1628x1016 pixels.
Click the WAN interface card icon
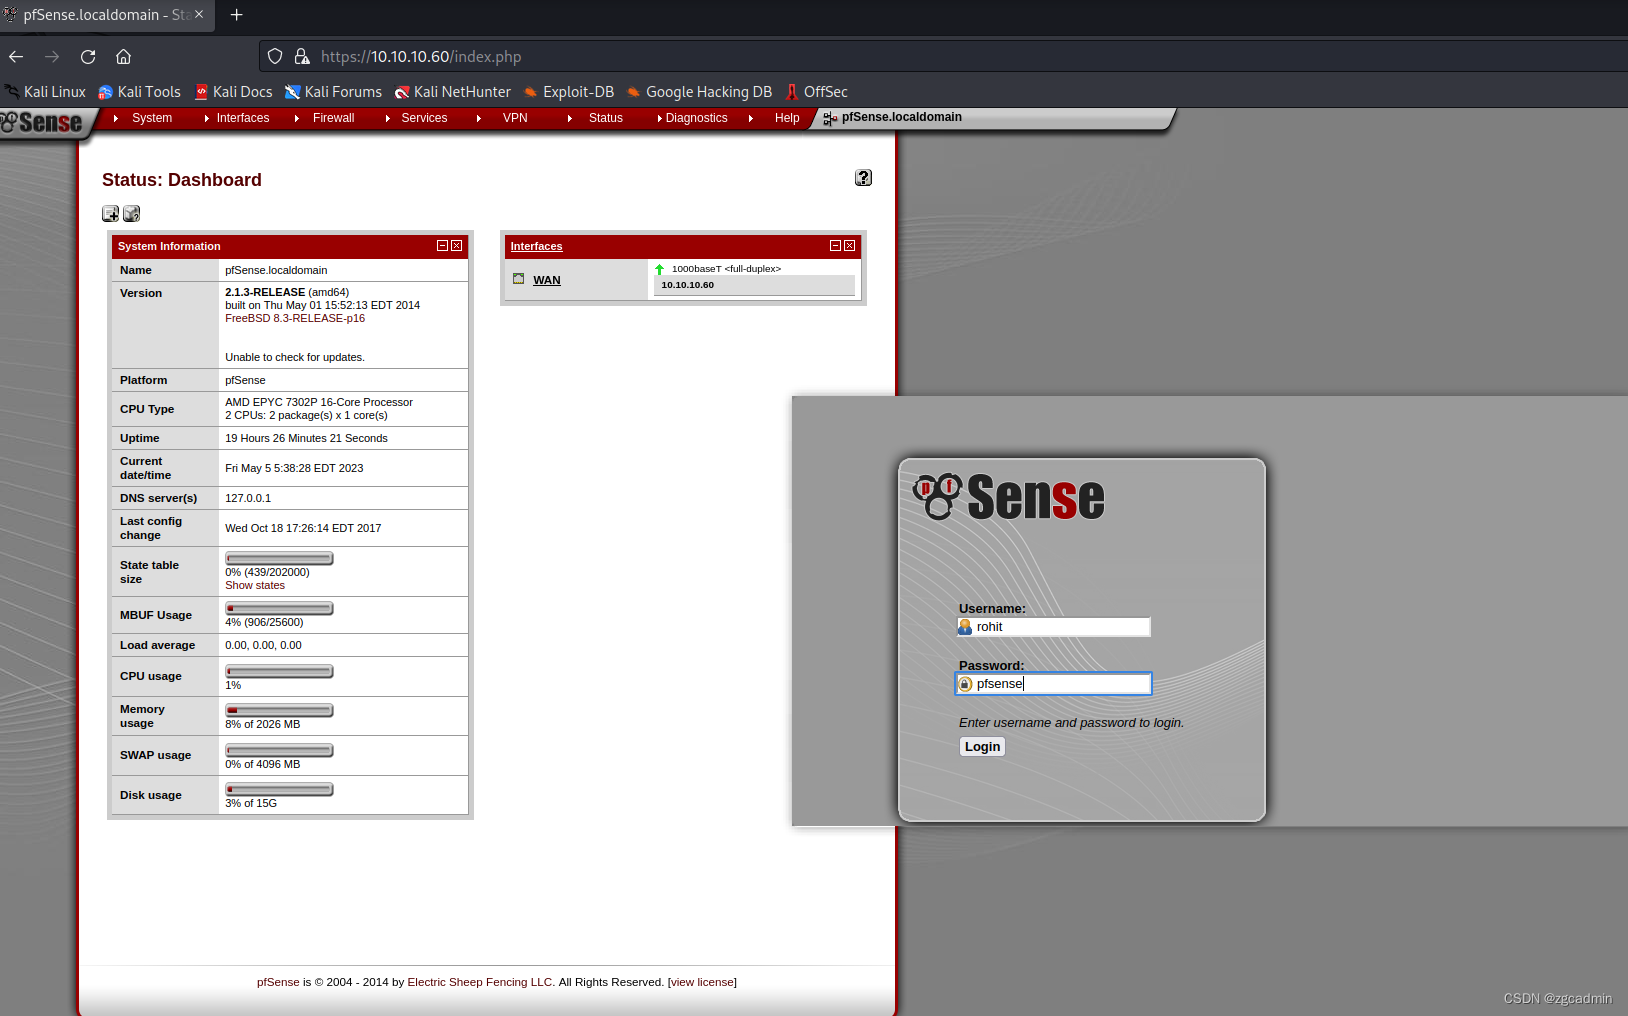click(x=519, y=279)
